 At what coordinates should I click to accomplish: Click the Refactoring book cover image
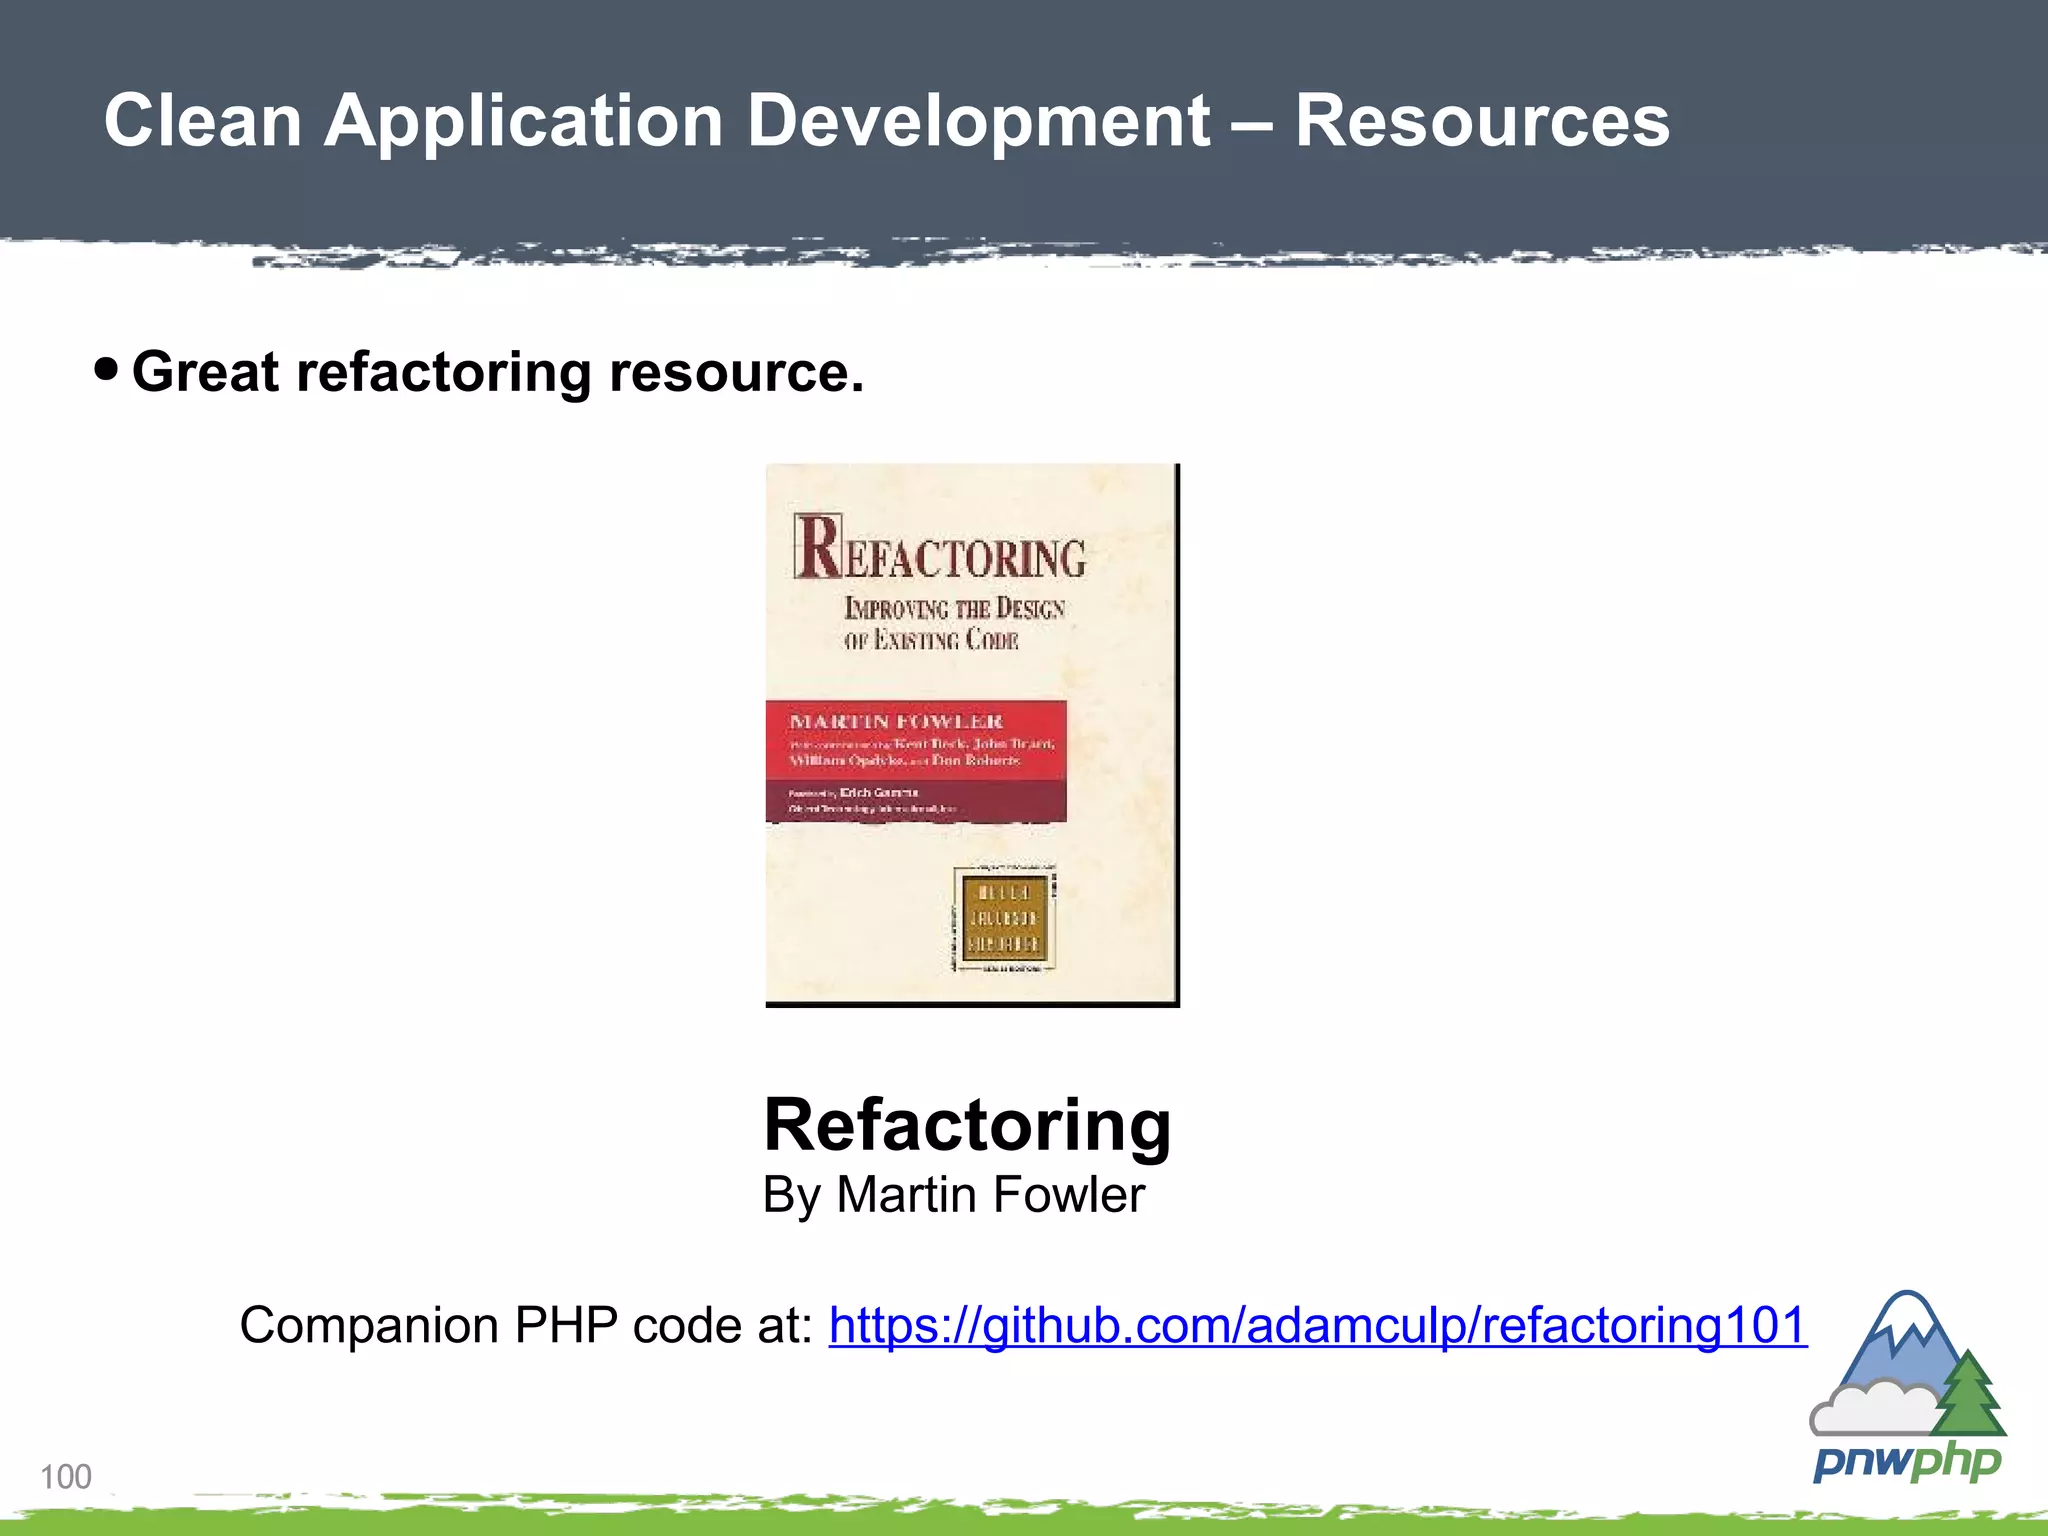(973, 735)
